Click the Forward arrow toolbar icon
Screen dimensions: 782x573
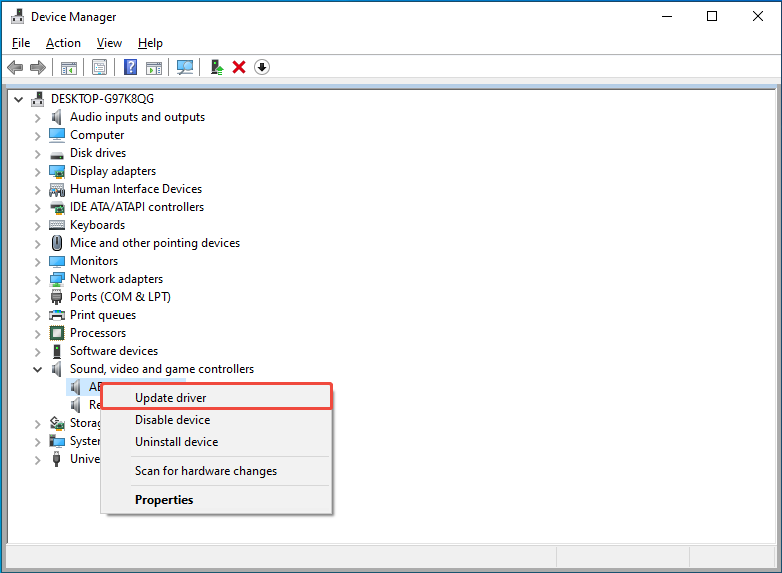click(x=38, y=67)
